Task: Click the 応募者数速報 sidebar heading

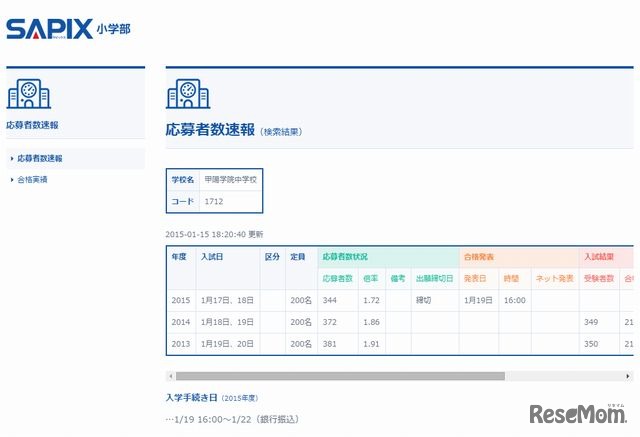Action: pyautogui.click(x=32, y=125)
